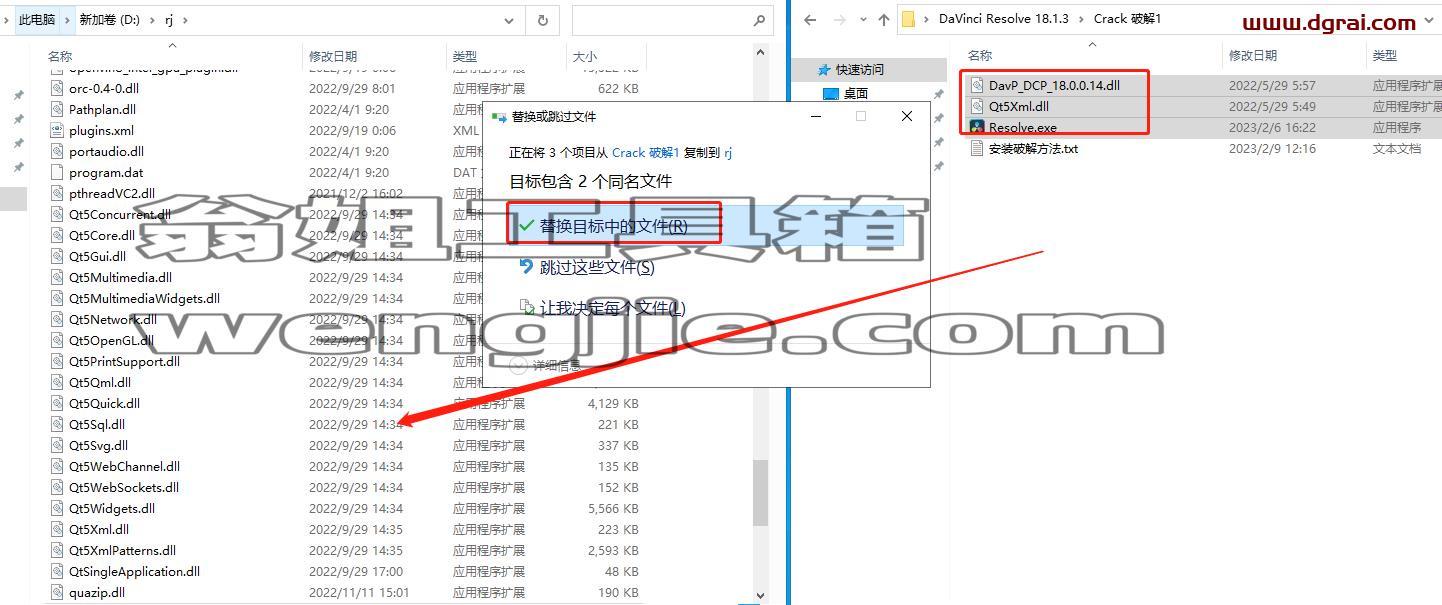Go up one folder level in right window
Image resolution: width=1442 pixels, height=605 pixels.
tap(883, 19)
